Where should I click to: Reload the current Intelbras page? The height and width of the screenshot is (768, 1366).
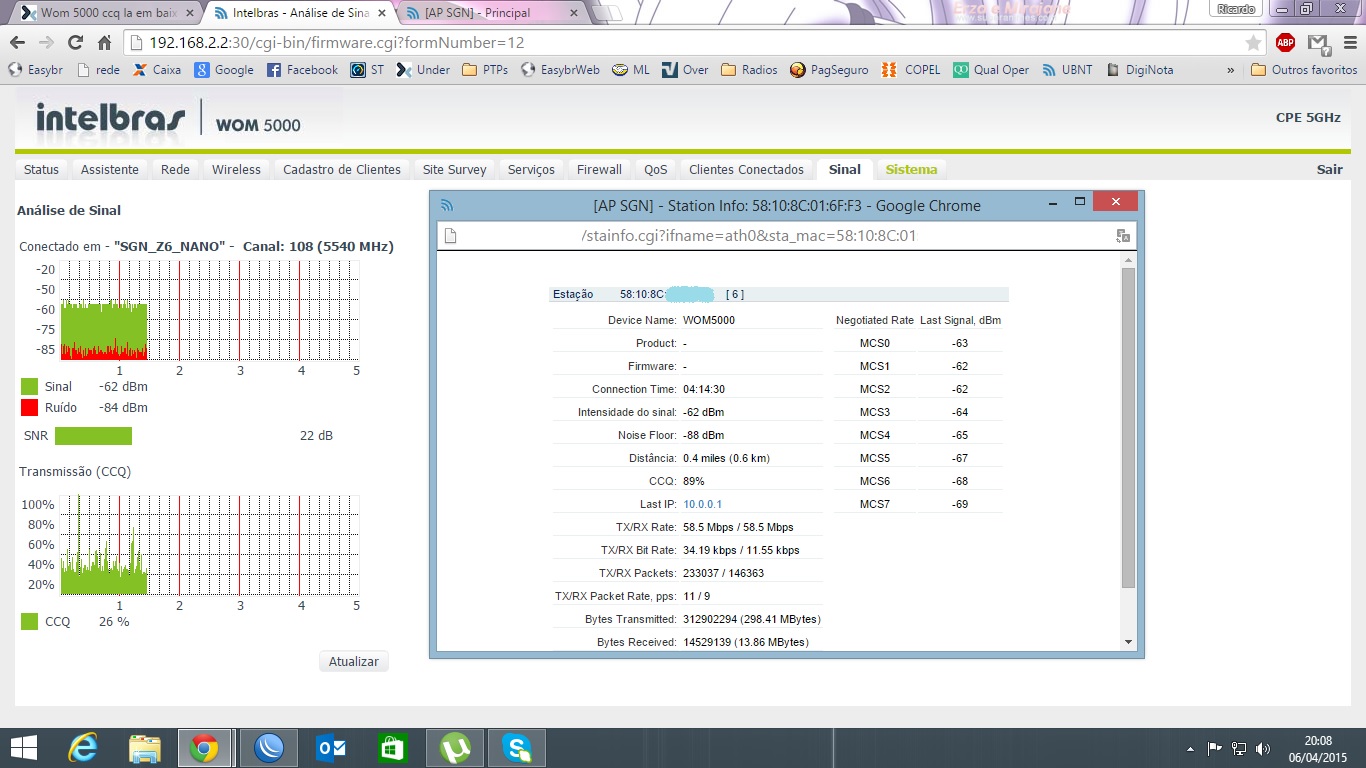(x=75, y=43)
